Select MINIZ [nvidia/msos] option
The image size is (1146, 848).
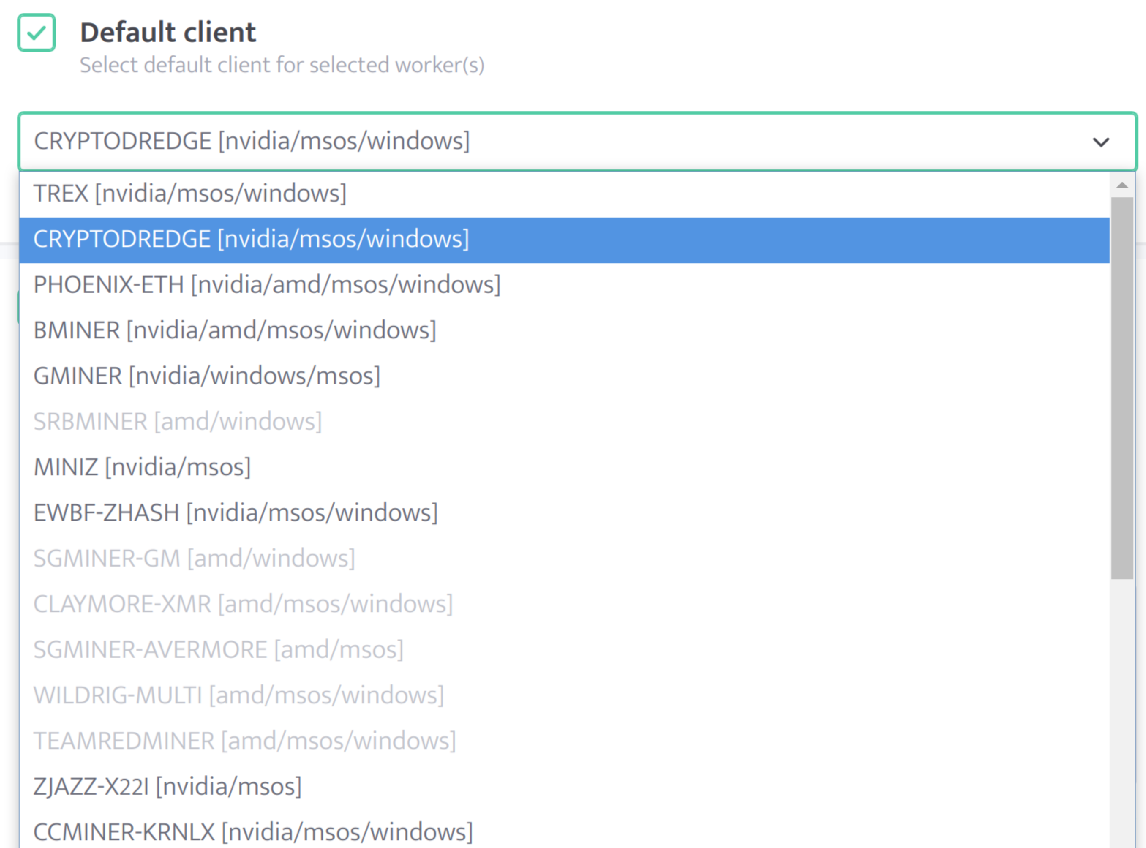[x=564, y=467]
